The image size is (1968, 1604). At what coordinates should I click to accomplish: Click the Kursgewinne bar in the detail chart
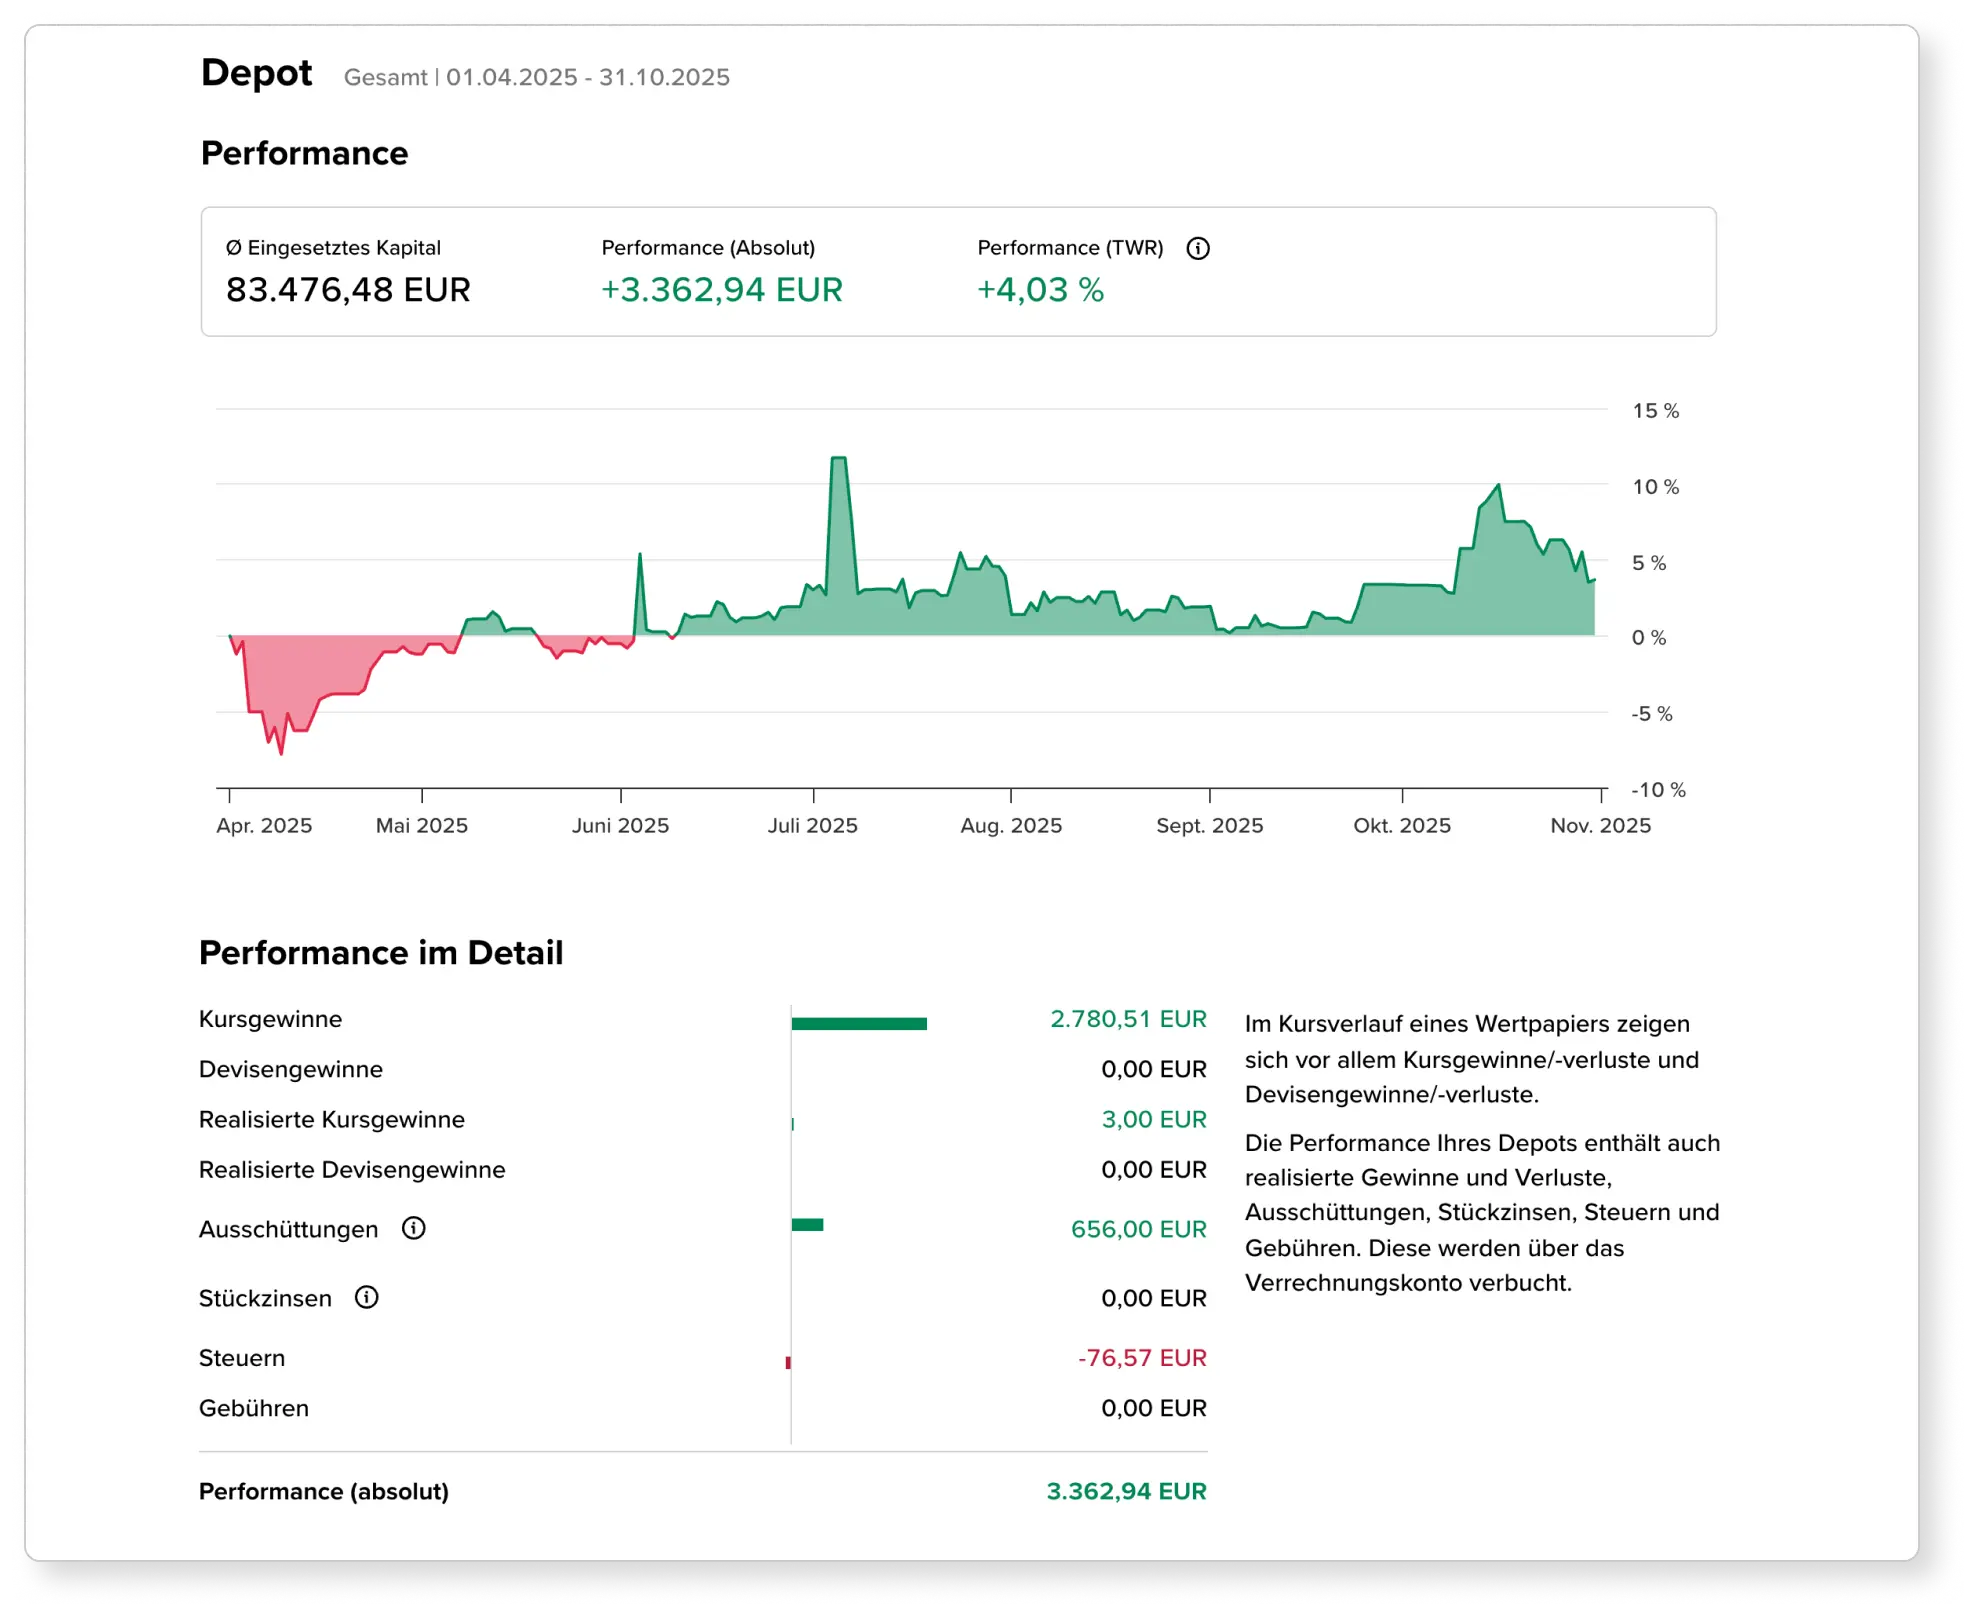point(860,1021)
